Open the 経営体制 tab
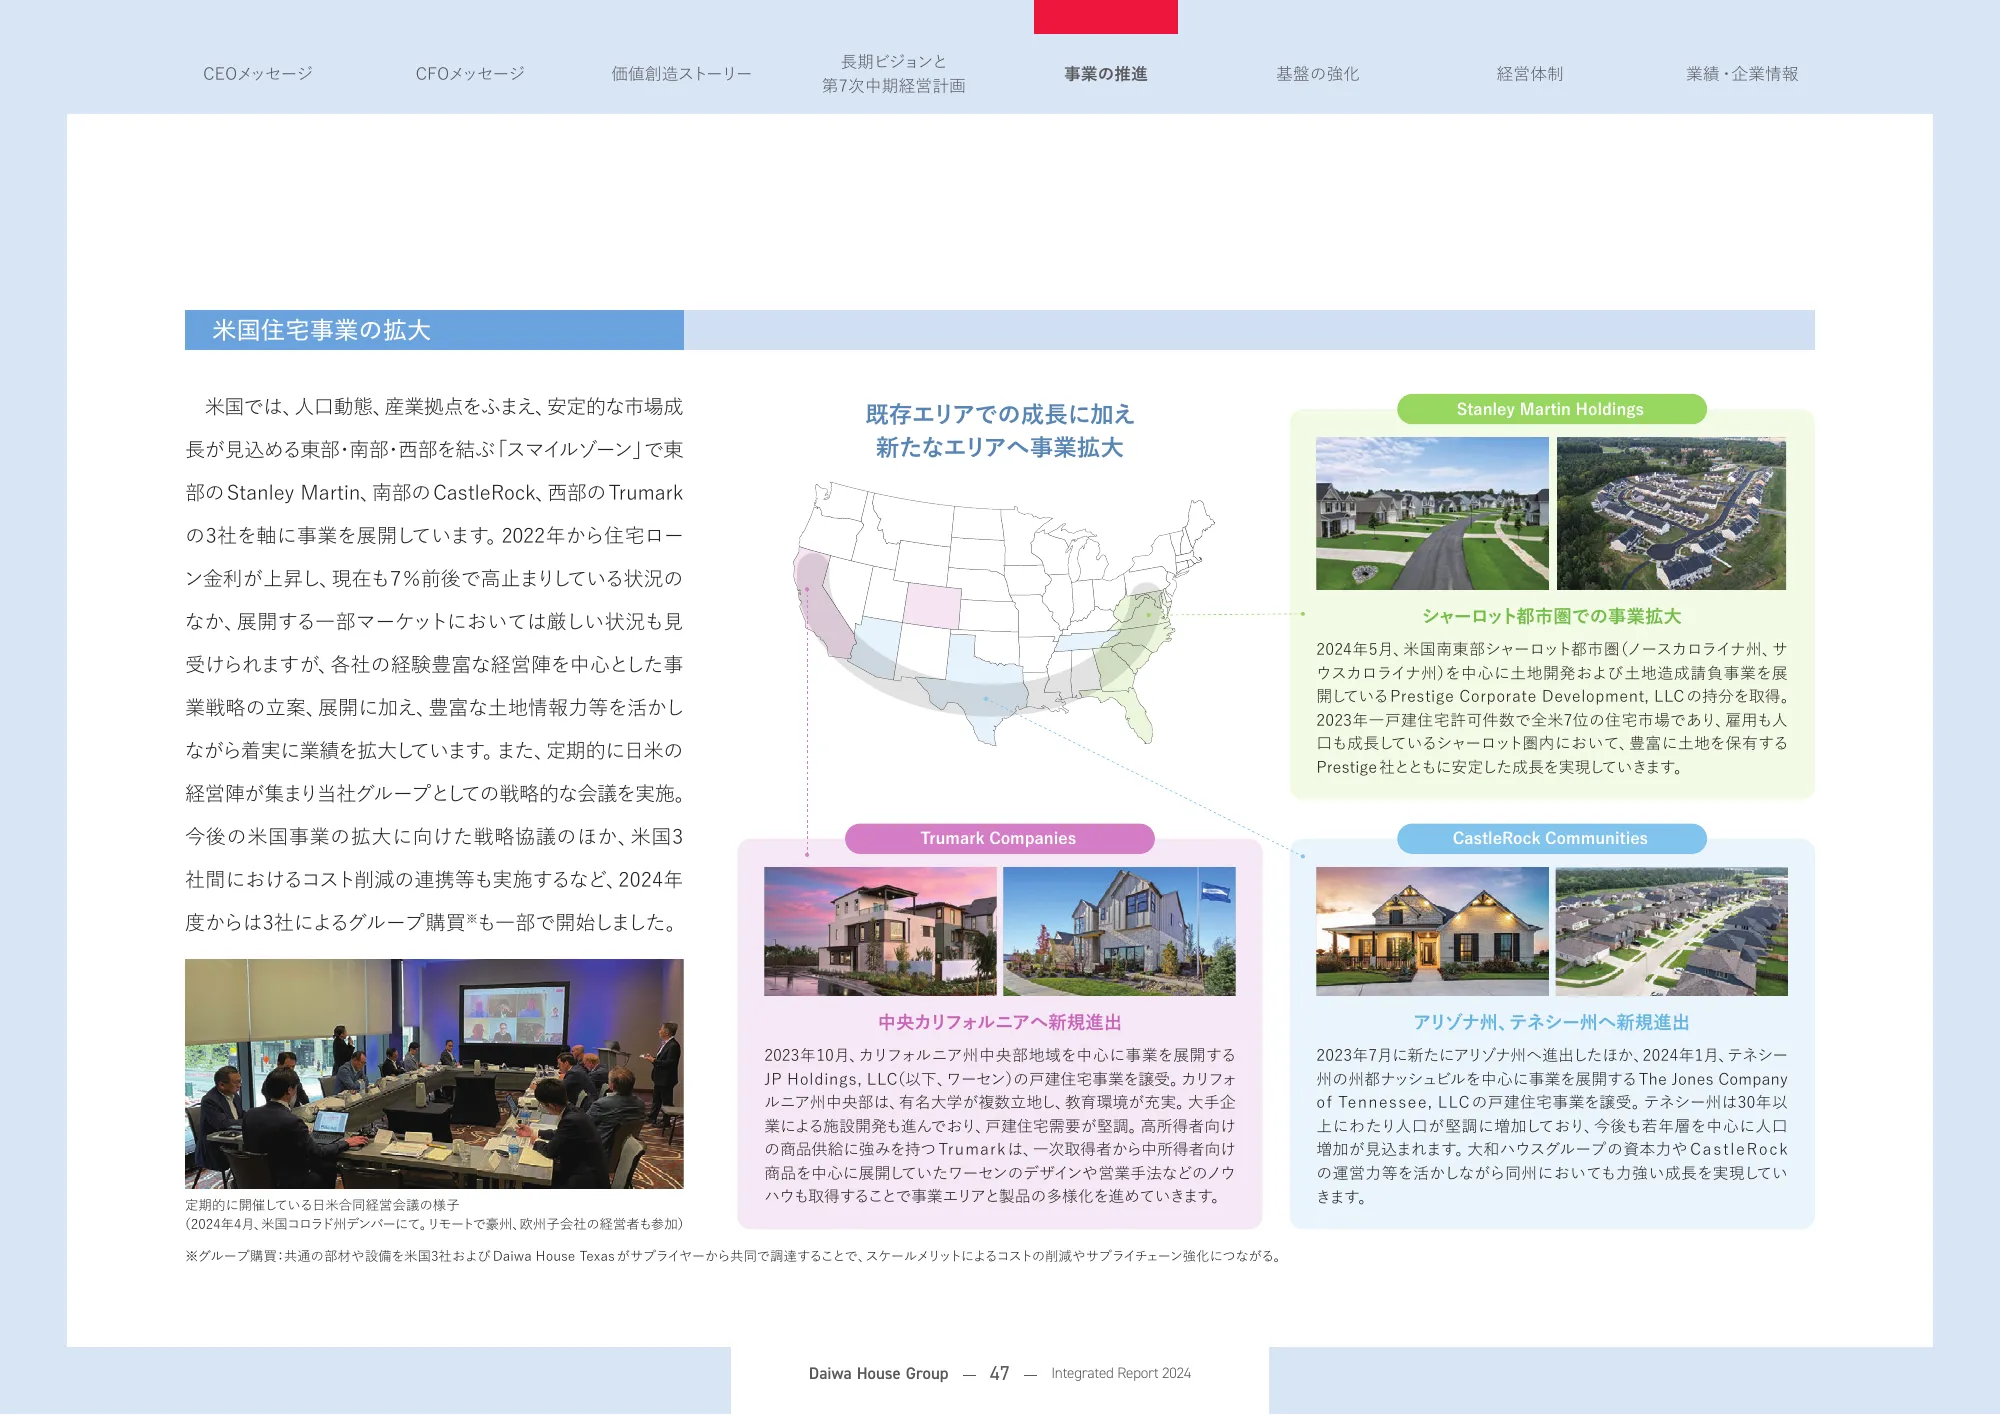This screenshot has height=1415, width=2000. [1530, 74]
